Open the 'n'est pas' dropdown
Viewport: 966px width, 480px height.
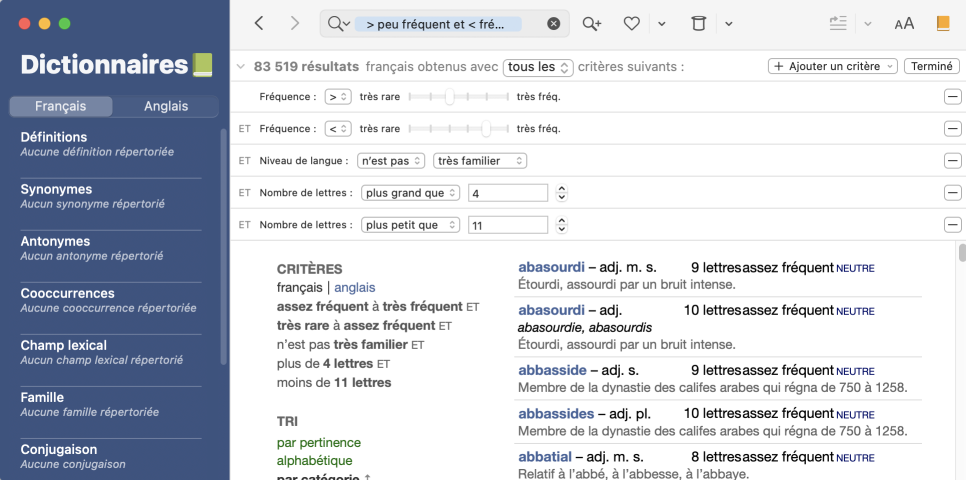(x=391, y=161)
